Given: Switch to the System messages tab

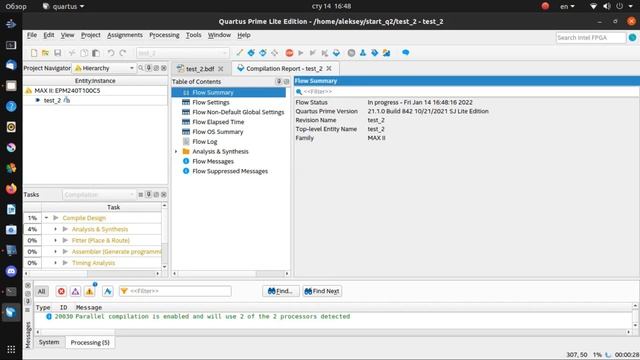Looking at the screenshot, I should [x=49, y=342].
